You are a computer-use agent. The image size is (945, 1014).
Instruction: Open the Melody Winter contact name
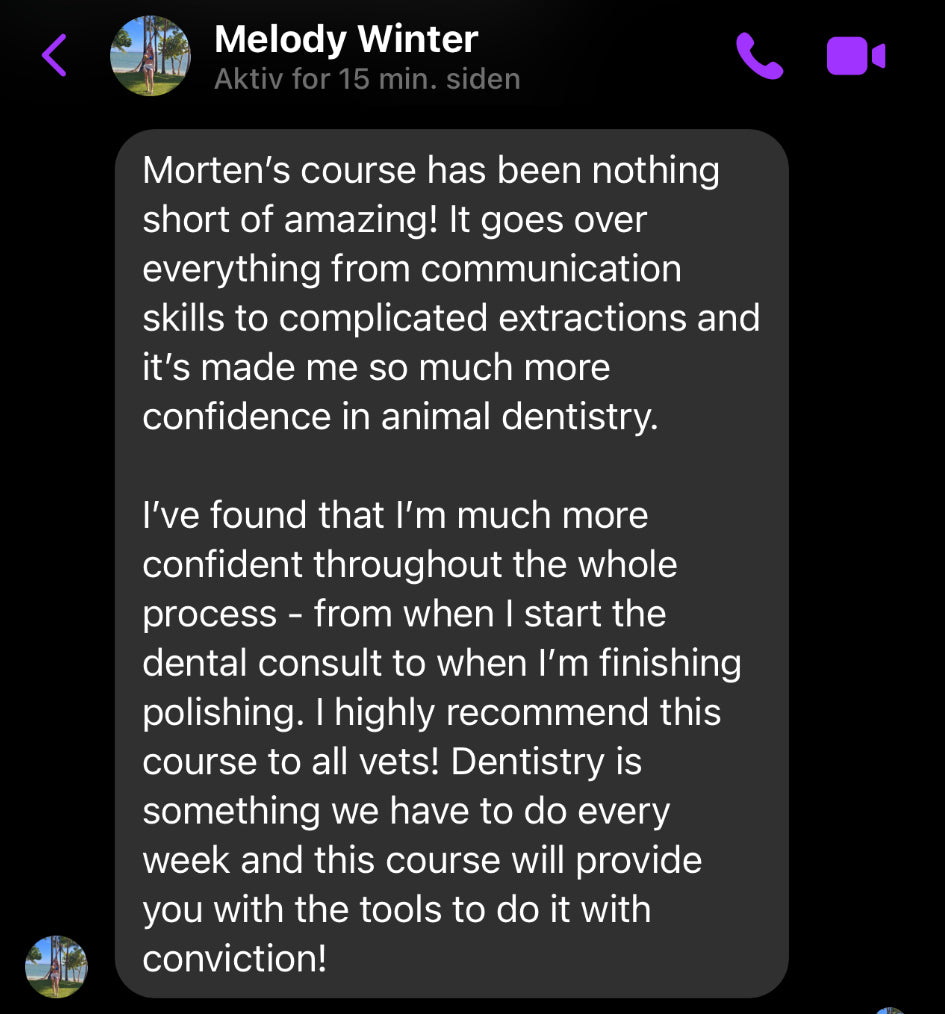346,40
